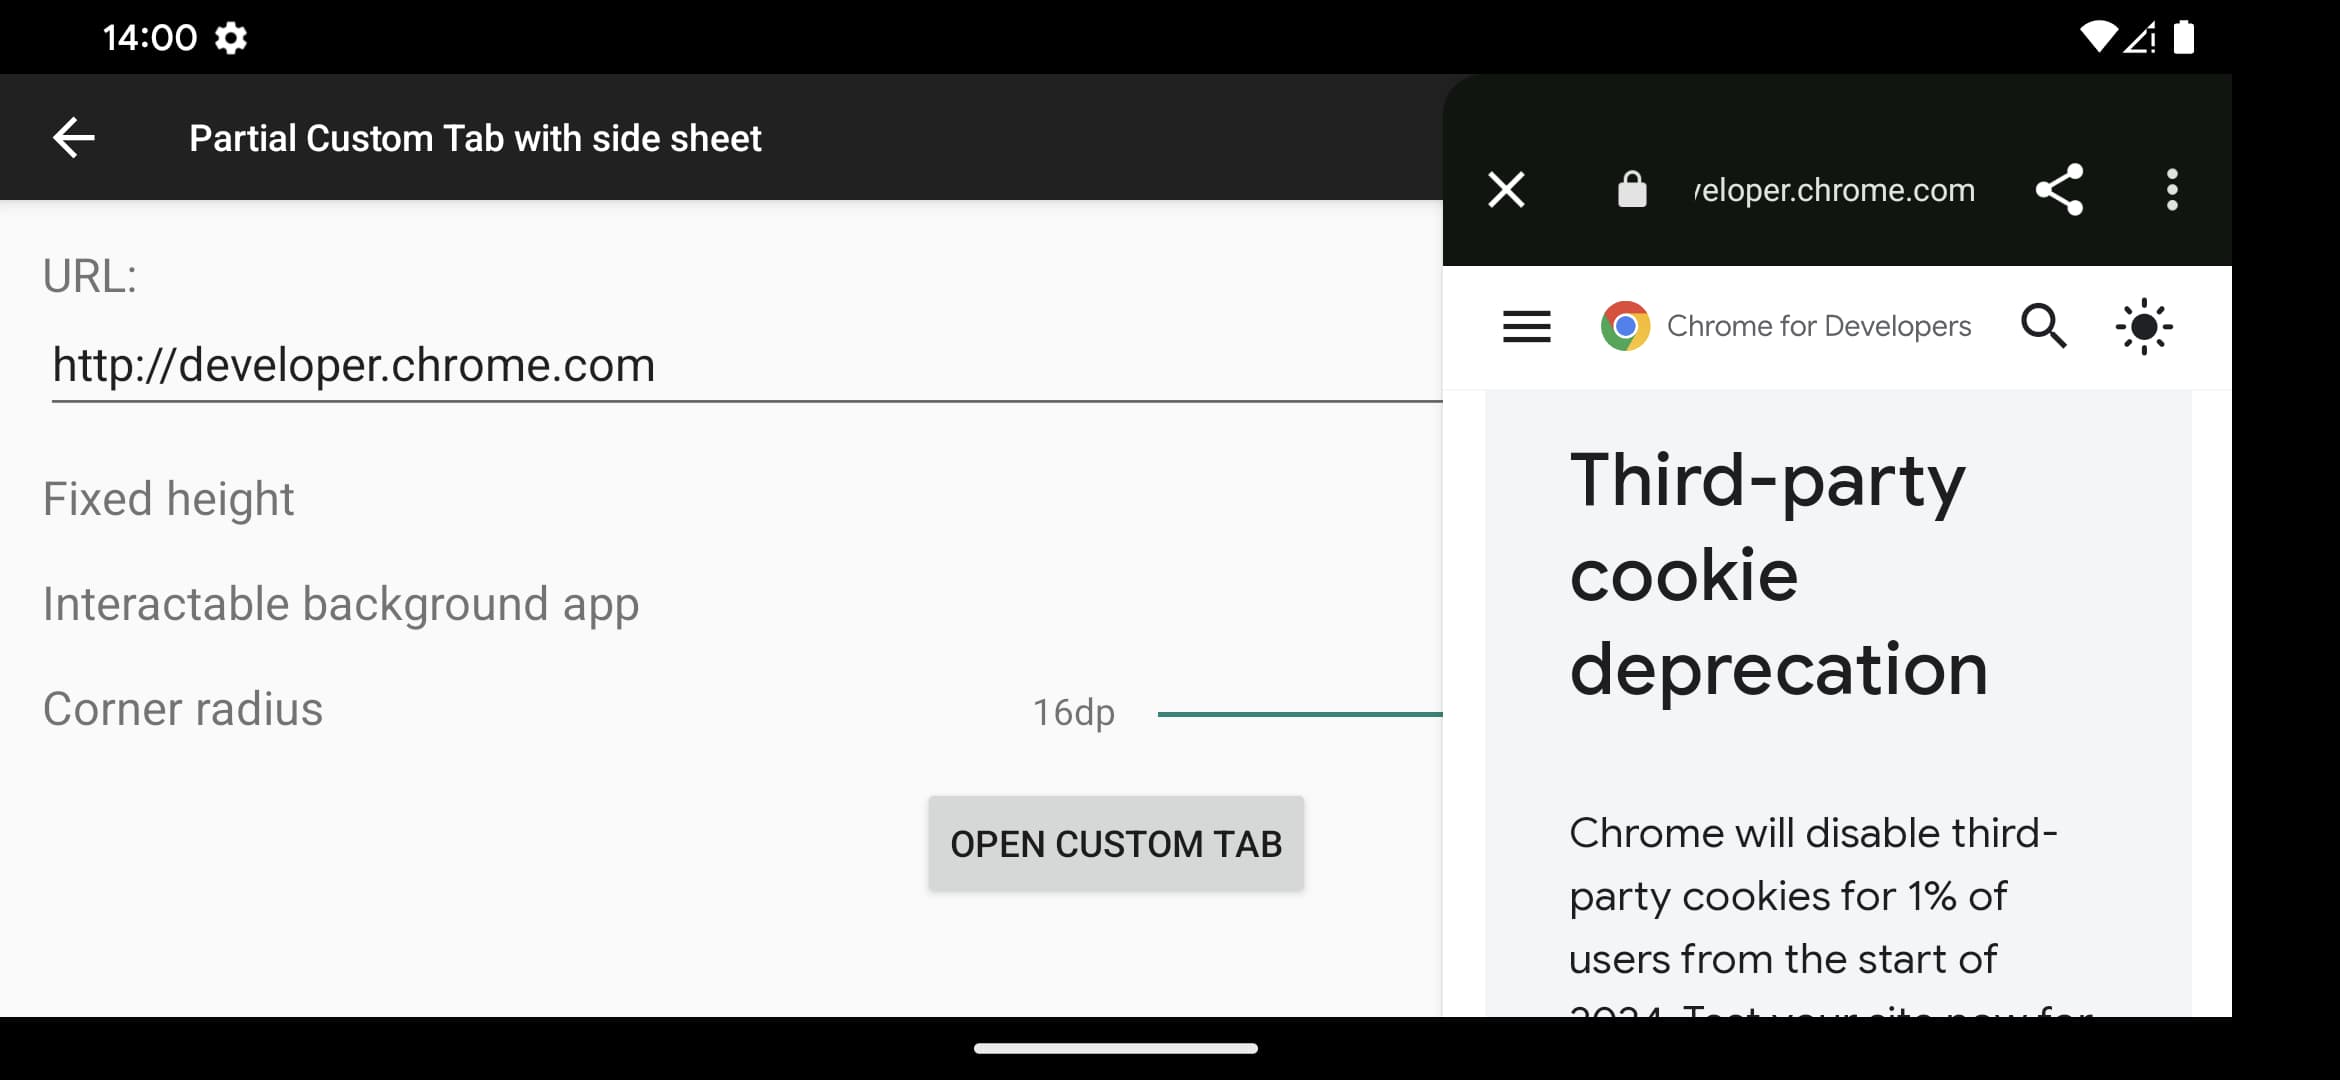Open Chrome for Developers hamburger menu
Viewport: 2340px width, 1080px height.
1524,325
